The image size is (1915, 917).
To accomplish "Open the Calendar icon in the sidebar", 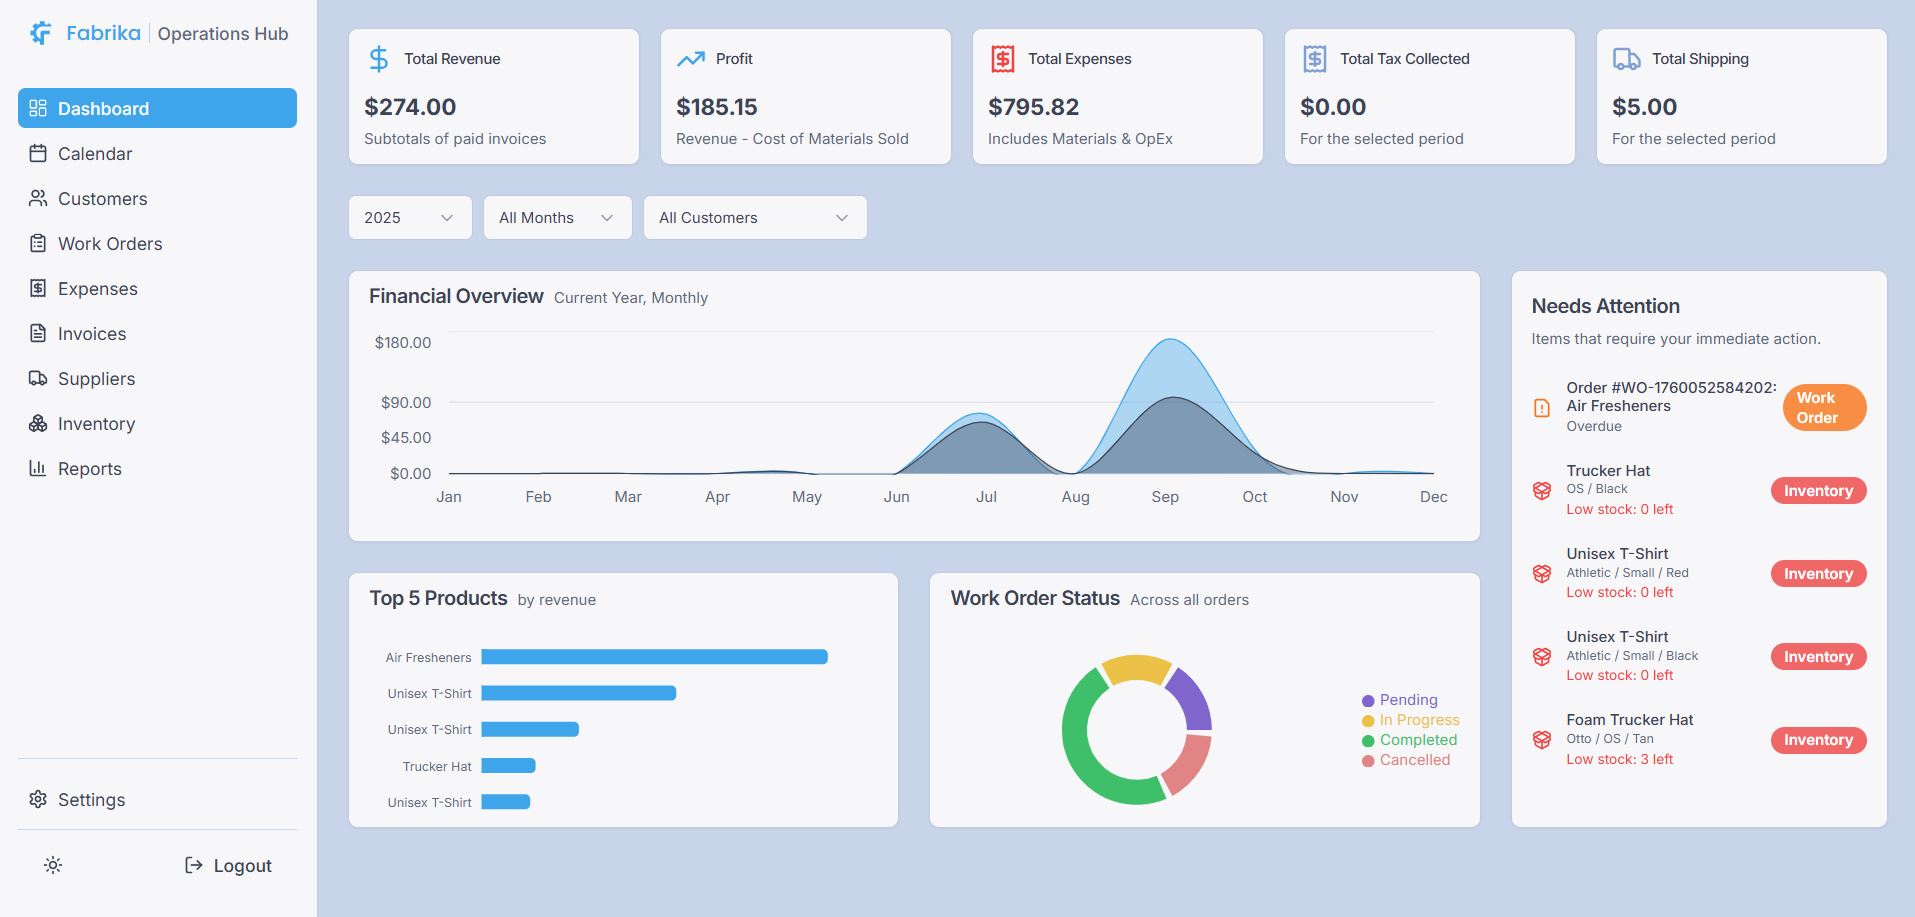I will (38, 153).
